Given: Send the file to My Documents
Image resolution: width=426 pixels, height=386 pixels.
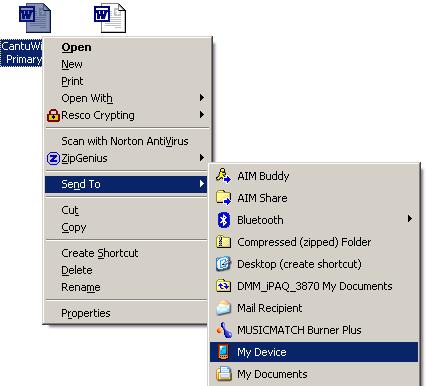Looking at the screenshot, I should tap(314, 374).
